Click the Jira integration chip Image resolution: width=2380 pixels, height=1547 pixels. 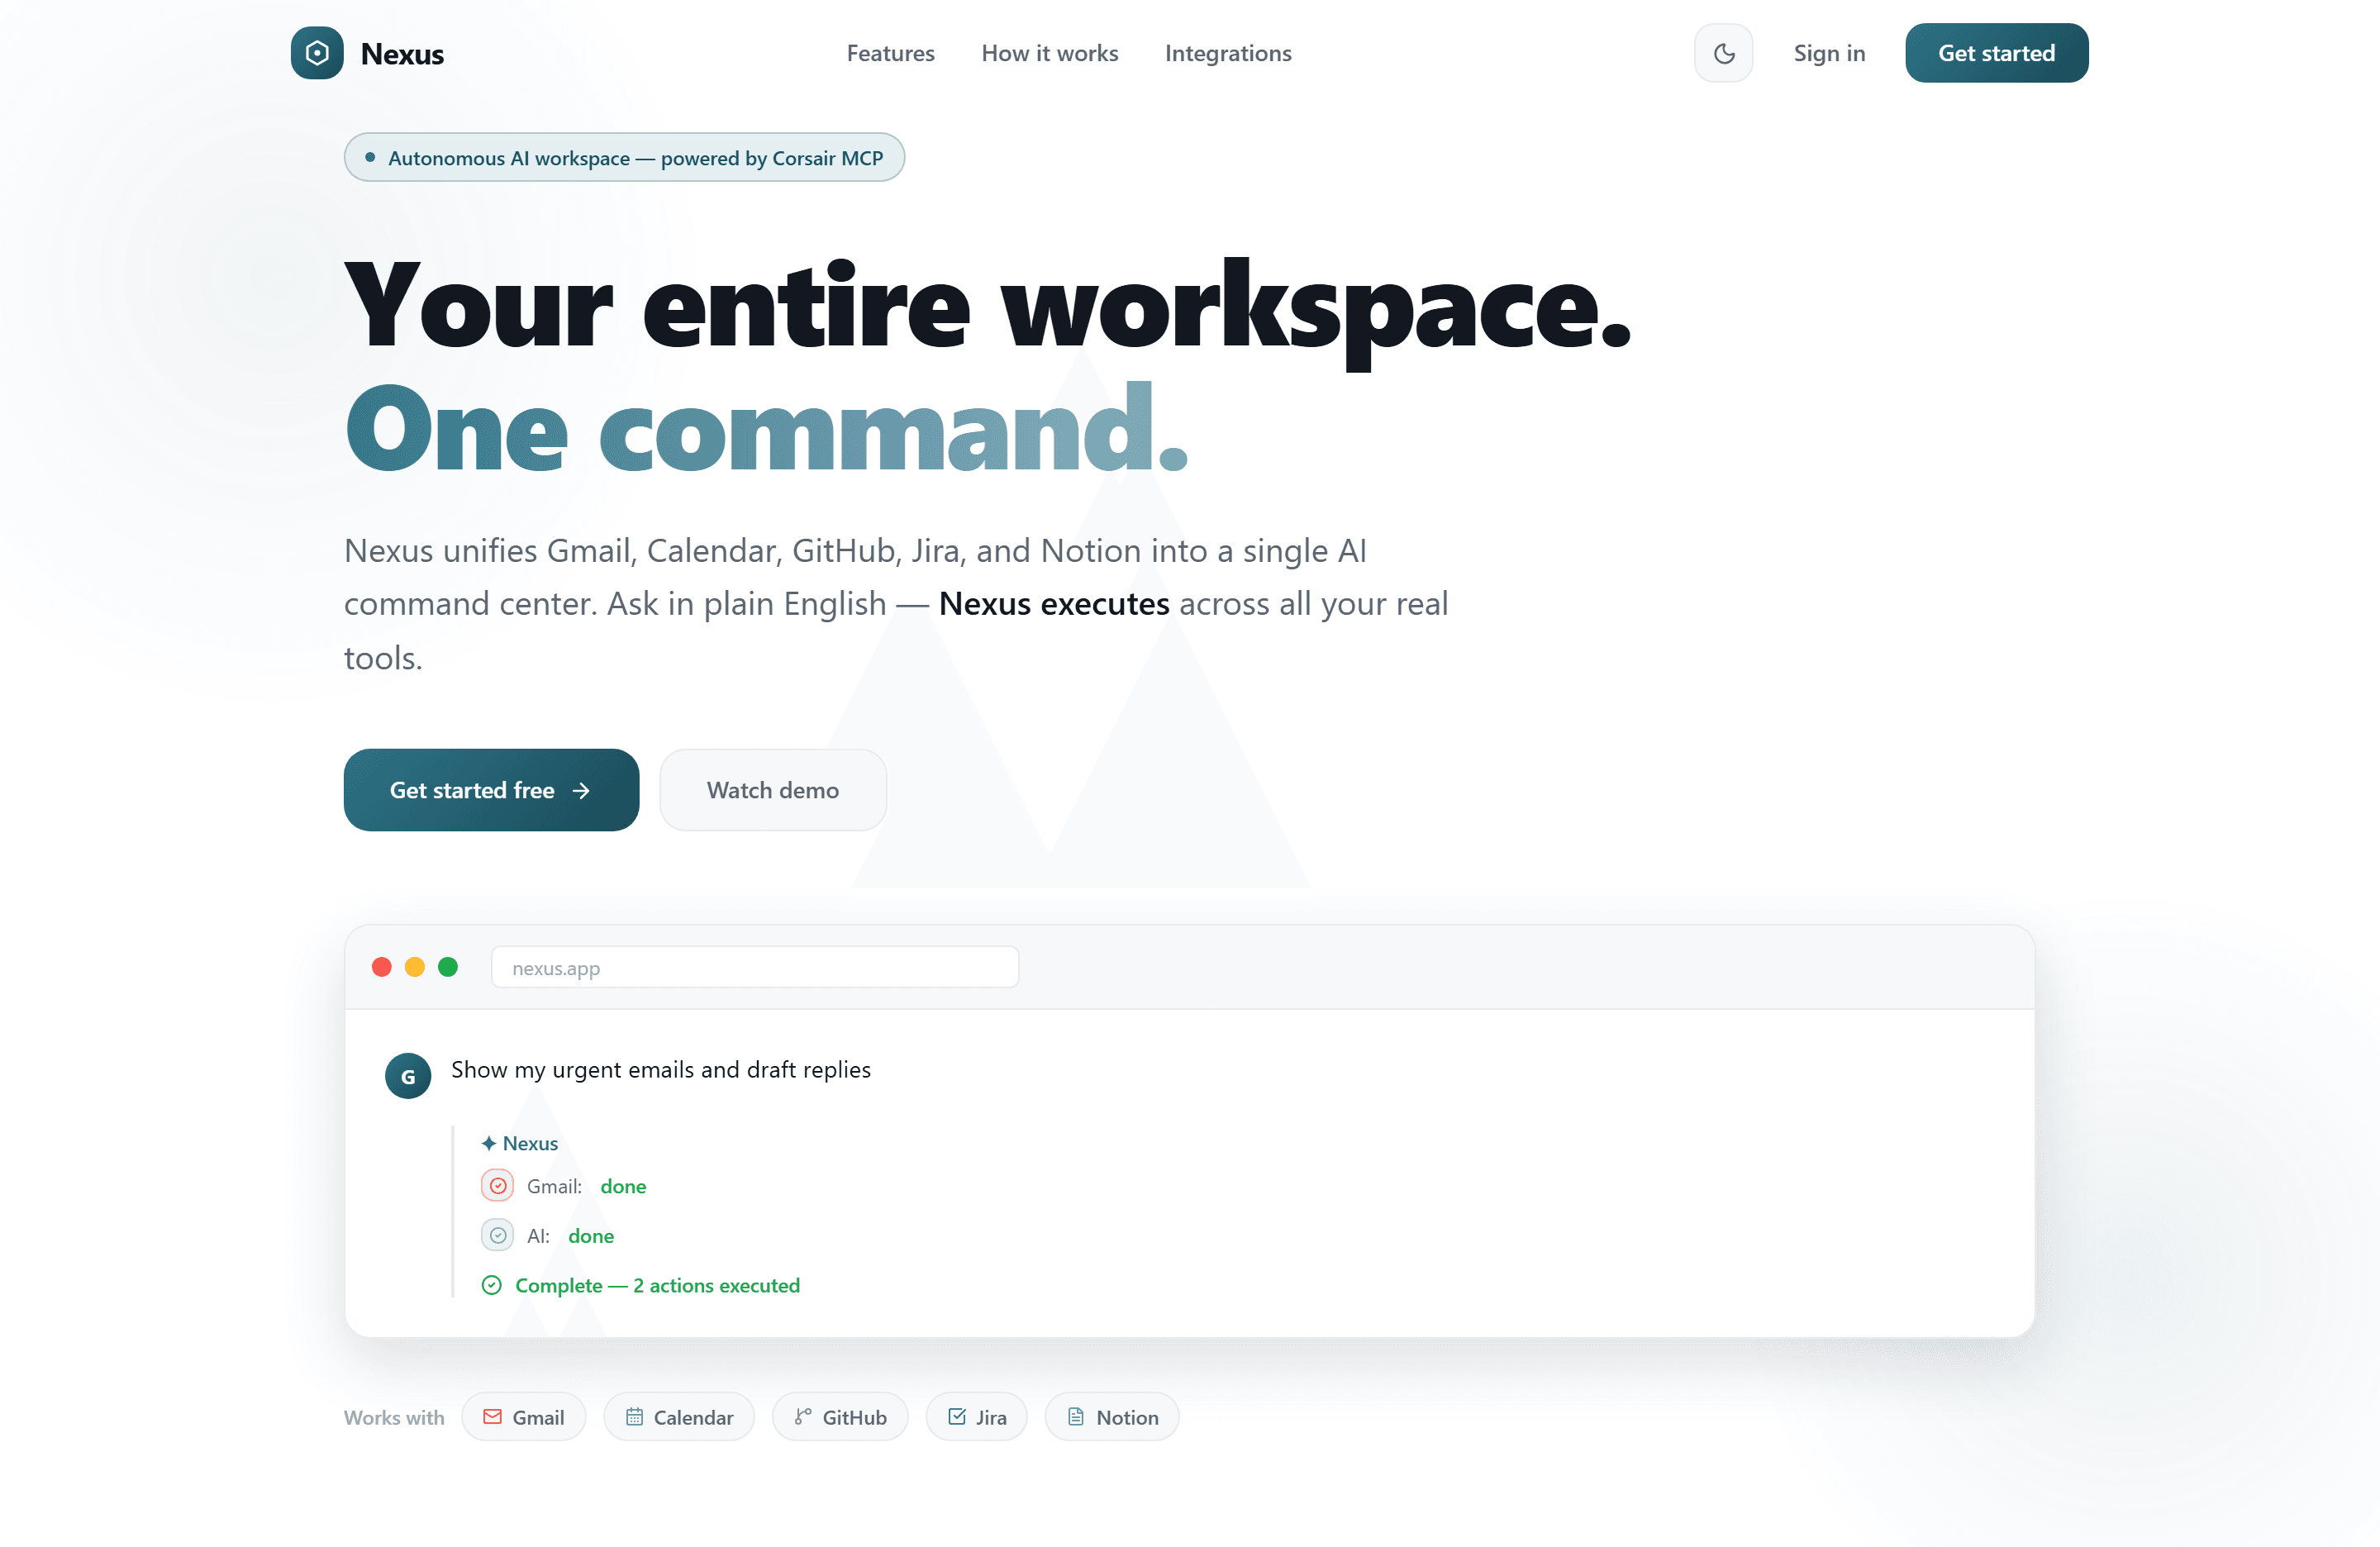pyautogui.click(x=976, y=1417)
